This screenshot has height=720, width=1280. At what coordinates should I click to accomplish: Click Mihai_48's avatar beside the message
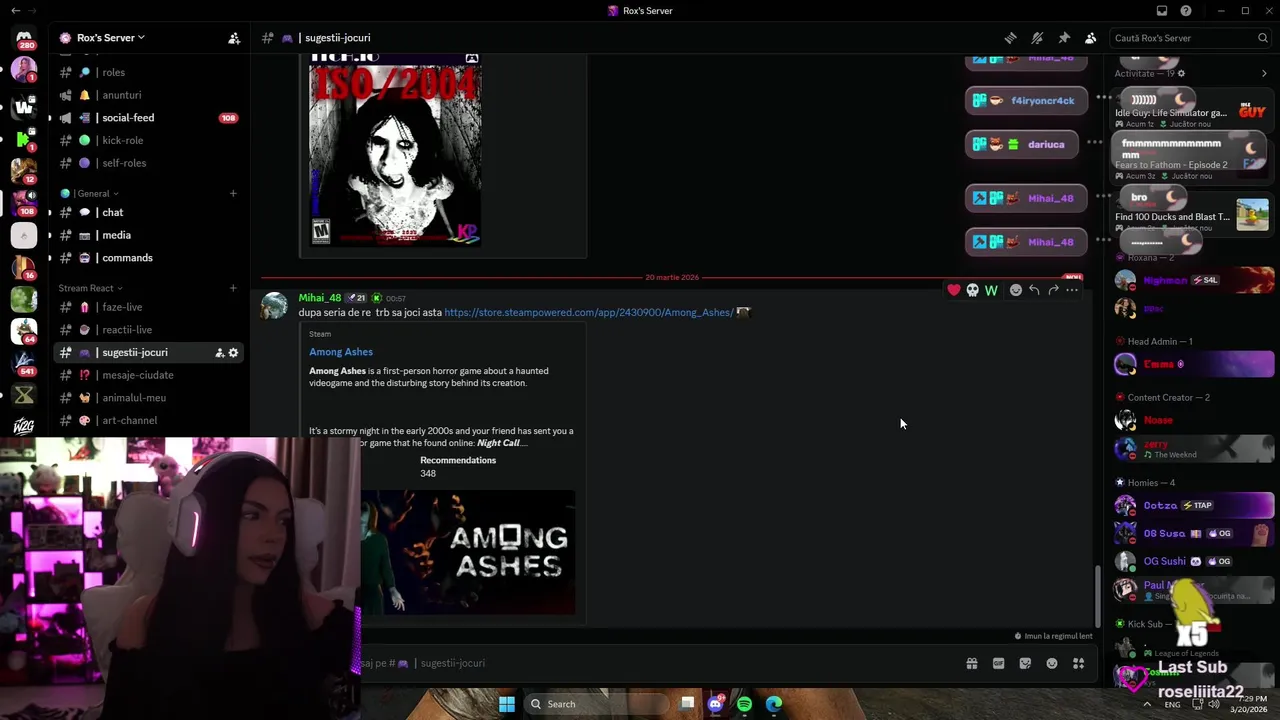(274, 306)
